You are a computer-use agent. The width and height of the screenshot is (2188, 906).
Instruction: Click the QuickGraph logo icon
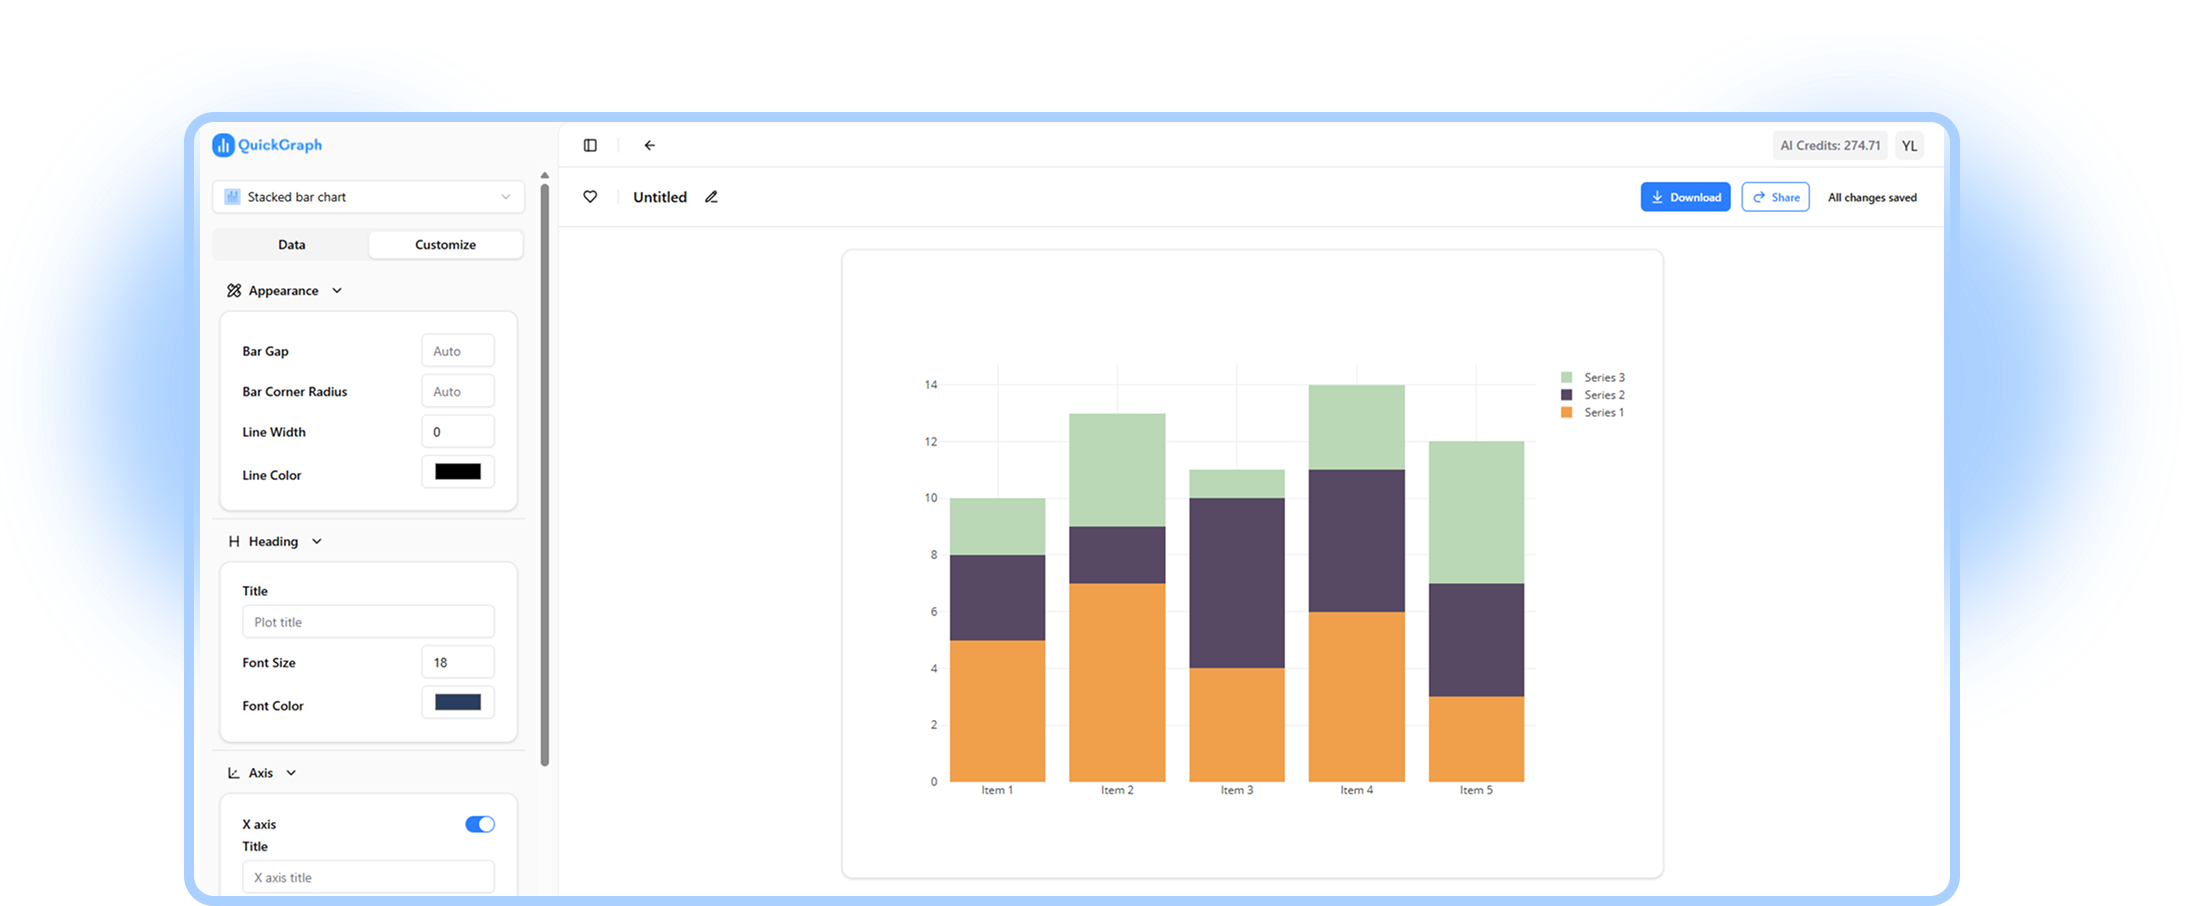223,145
